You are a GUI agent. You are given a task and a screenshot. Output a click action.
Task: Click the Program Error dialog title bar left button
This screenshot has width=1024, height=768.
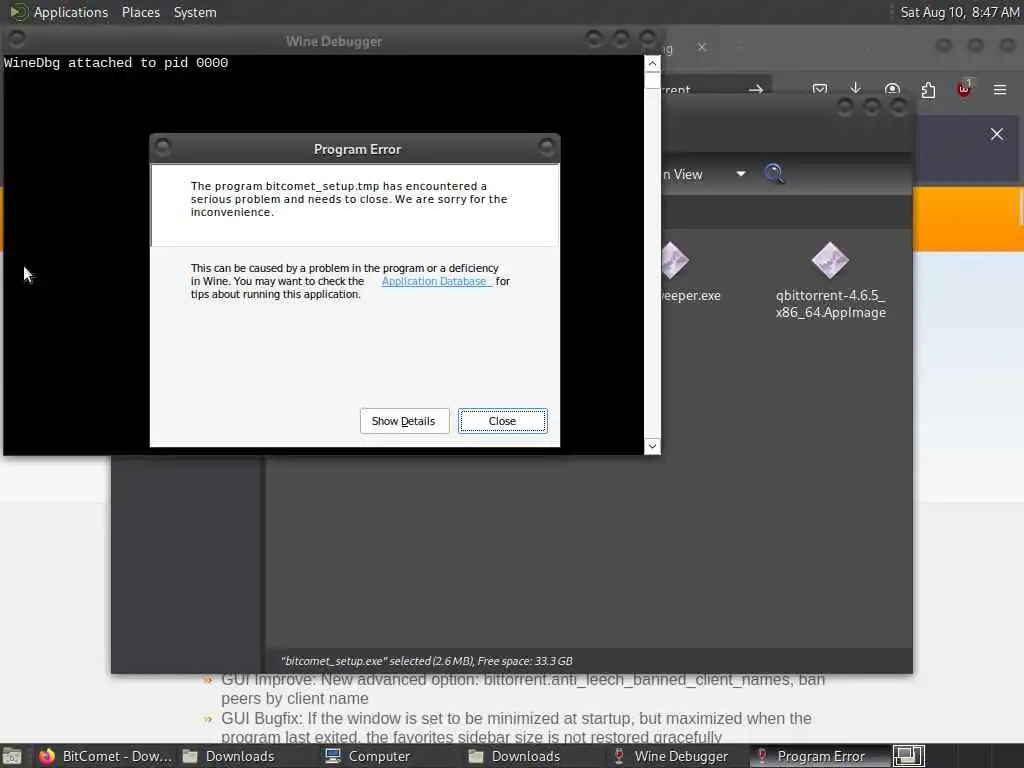click(x=163, y=147)
